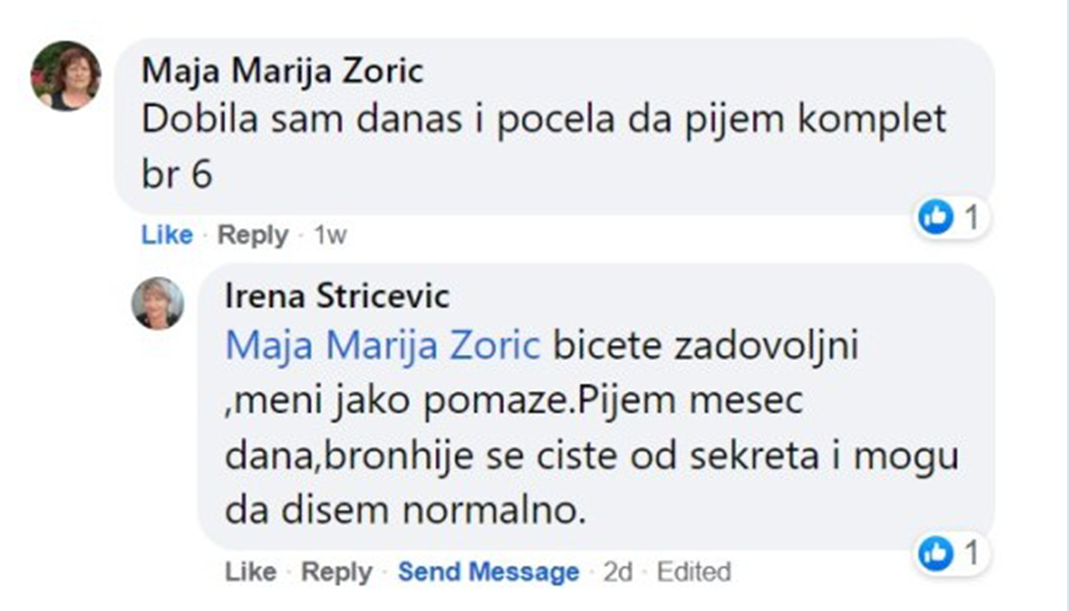Click the 'da disem normalno.' line in reply
Image resolution: width=1069 pixels, height=611 pixels.
(x=404, y=509)
